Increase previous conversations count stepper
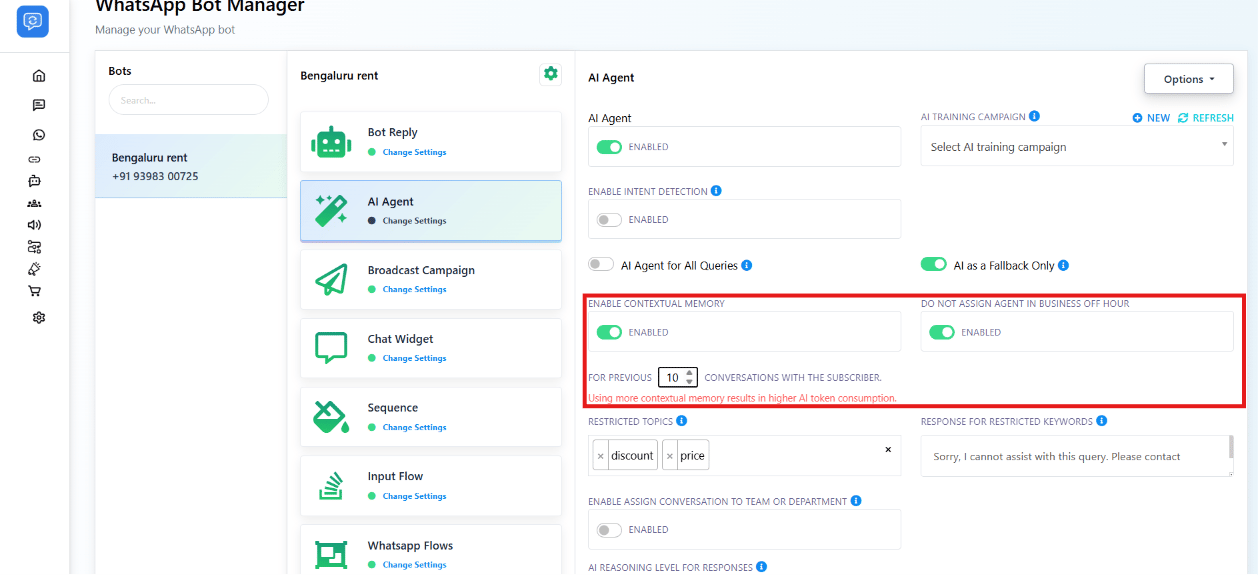 (x=690, y=373)
